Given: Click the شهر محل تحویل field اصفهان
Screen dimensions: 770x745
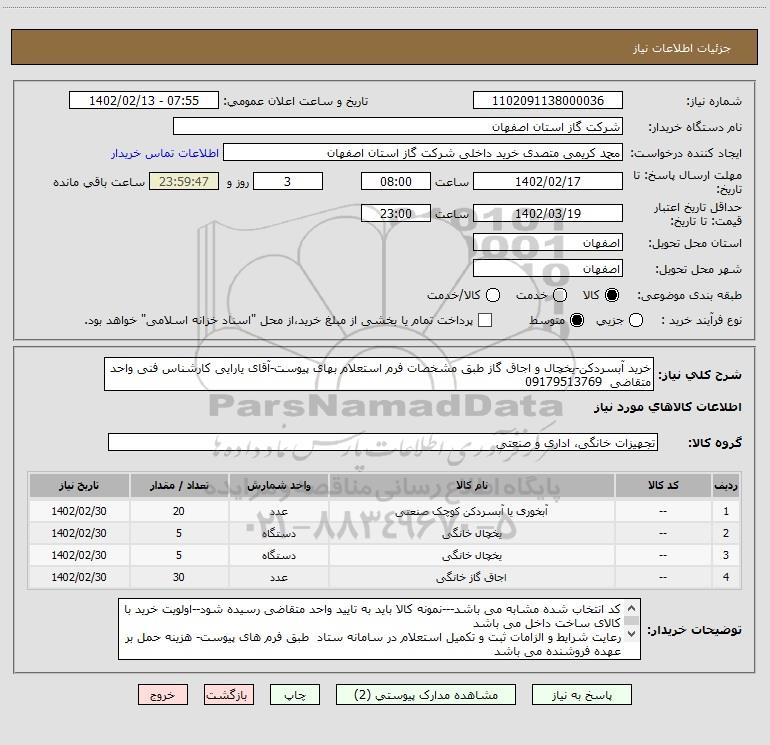Looking at the screenshot, I should (x=548, y=269).
